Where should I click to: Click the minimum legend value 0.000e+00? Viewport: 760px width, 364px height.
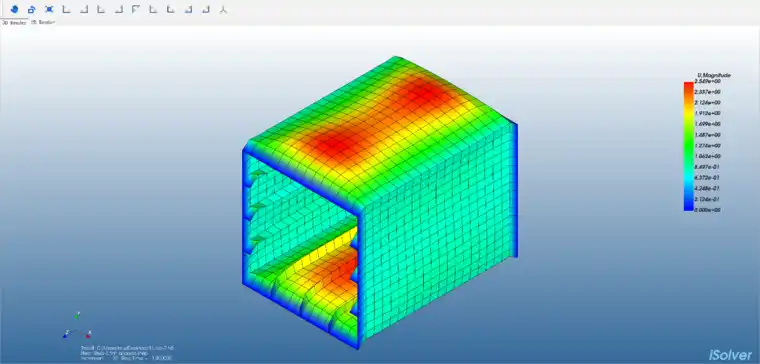coord(707,210)
